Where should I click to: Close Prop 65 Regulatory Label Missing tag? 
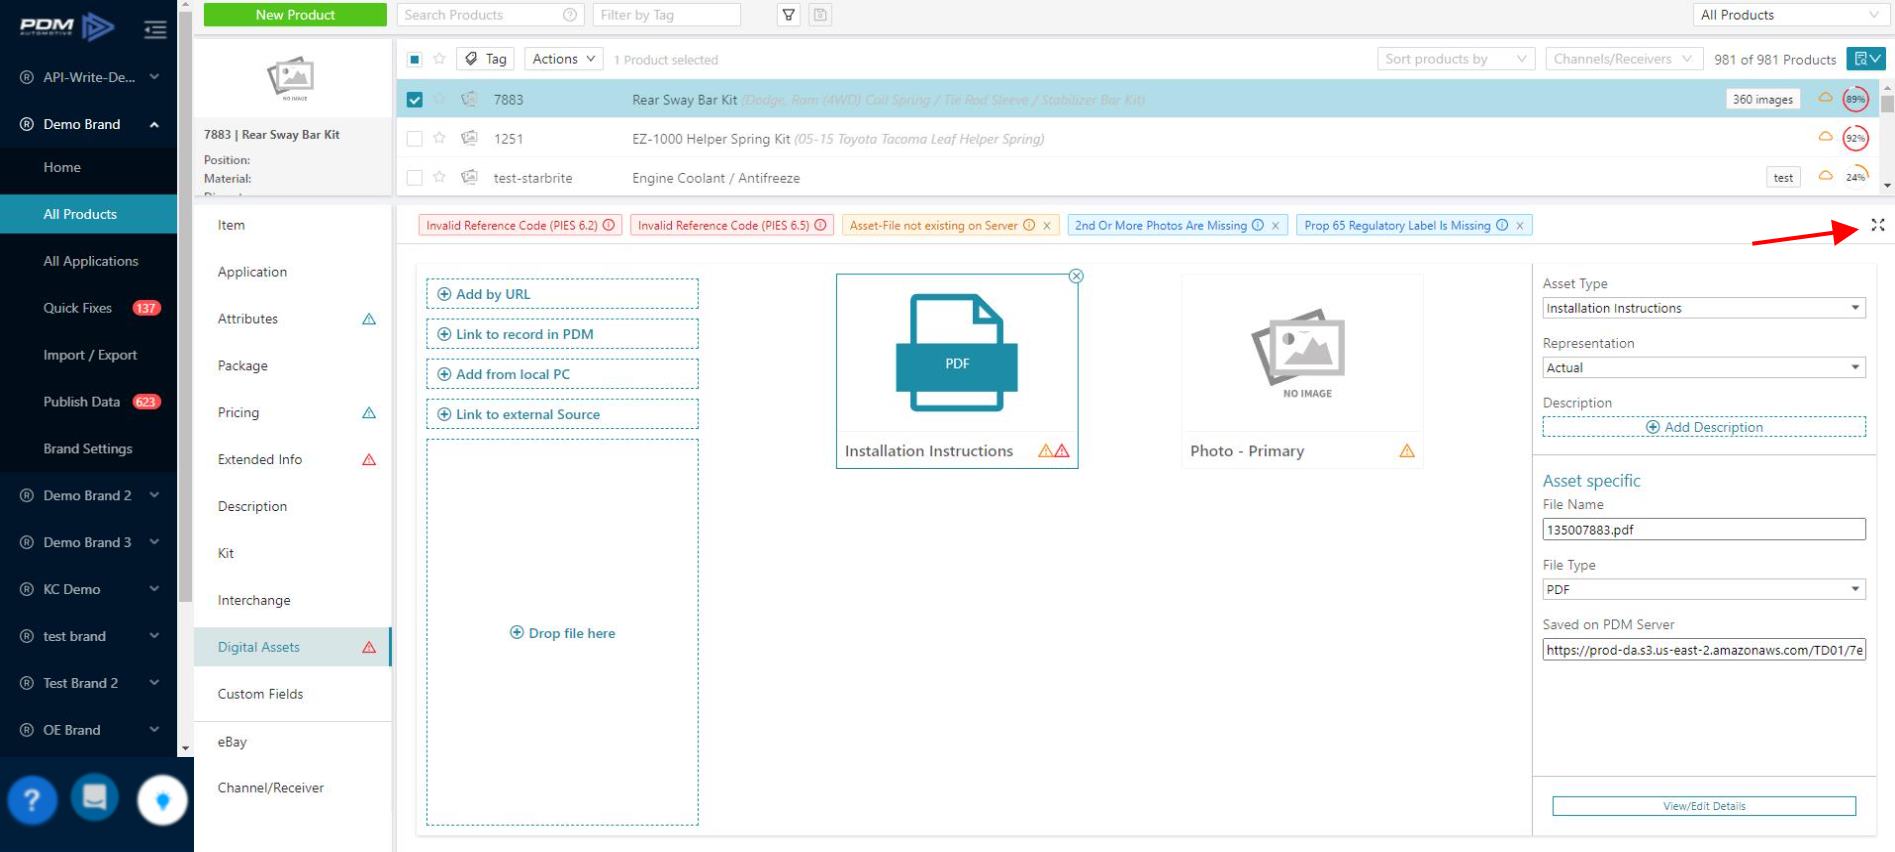click(1520, 226)
